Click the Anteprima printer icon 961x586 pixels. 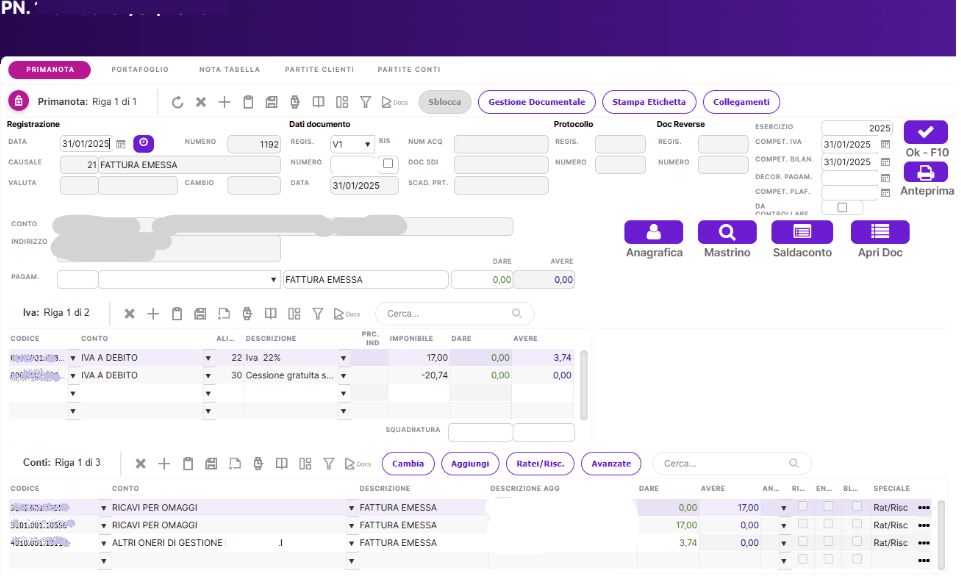pyautogui.click(x=925, y=172)
